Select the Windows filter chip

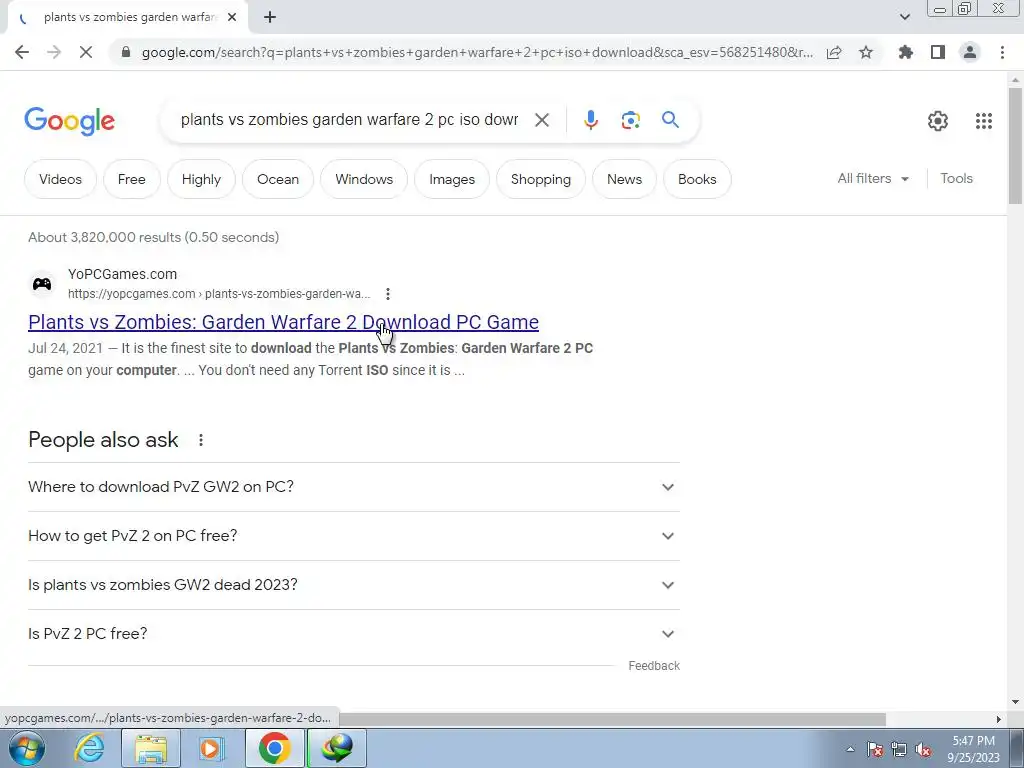point(364,179)
